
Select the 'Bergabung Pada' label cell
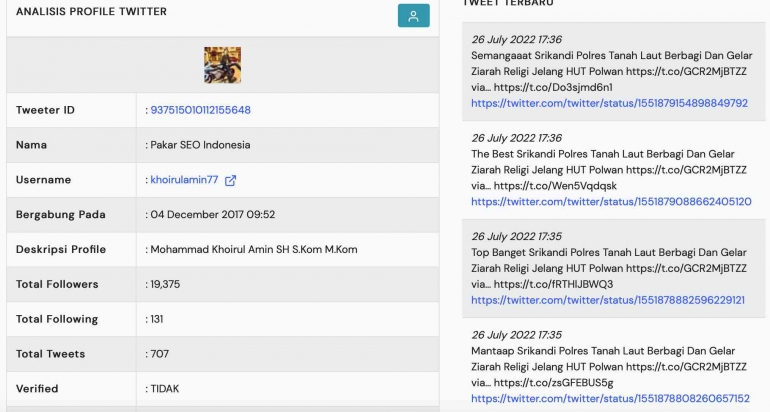[72, 215]
